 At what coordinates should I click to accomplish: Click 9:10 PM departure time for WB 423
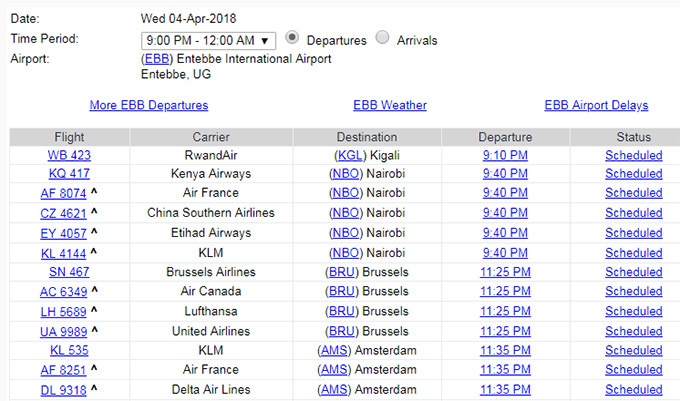pyautogui.click(x=505, y=155)
